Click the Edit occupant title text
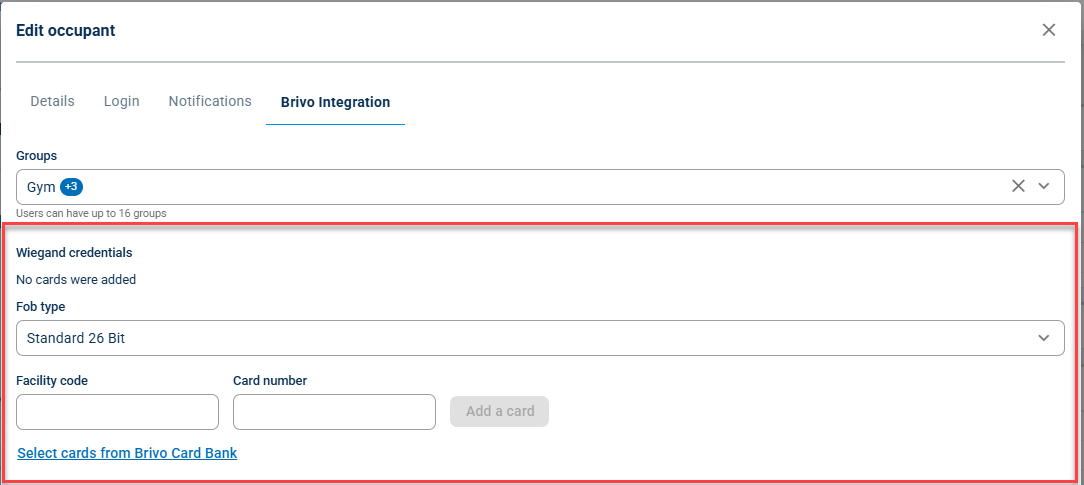This screenshot has width=1084, height=485. (x=66, y=30)
